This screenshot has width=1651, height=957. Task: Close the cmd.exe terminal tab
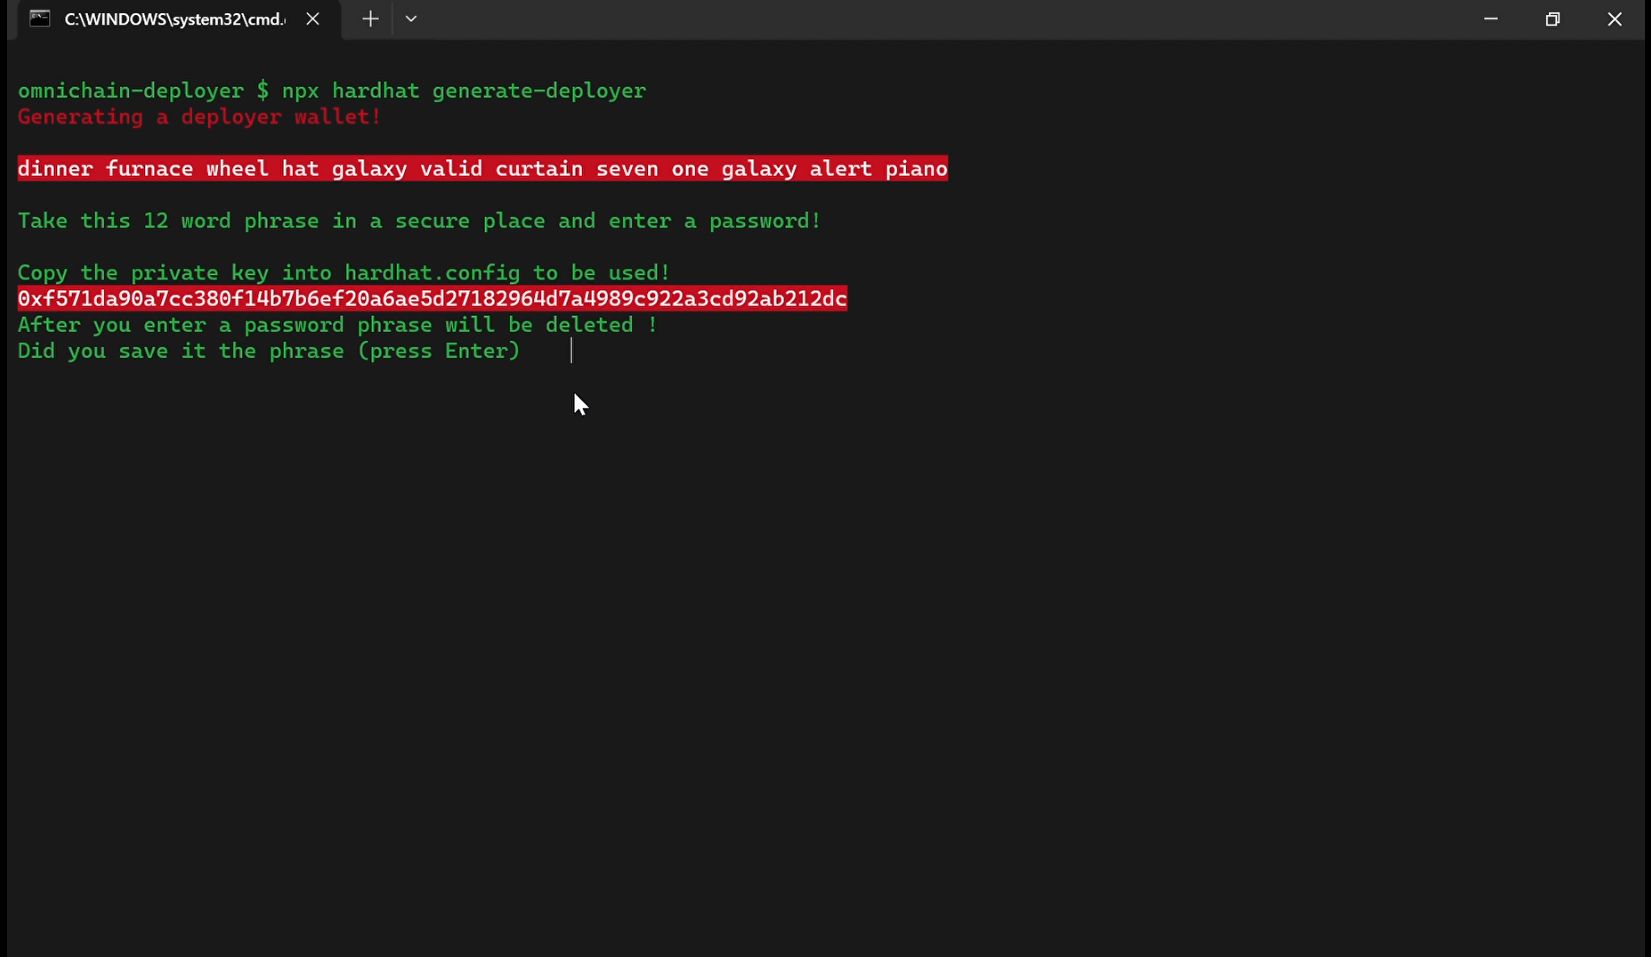pos(313,19)
